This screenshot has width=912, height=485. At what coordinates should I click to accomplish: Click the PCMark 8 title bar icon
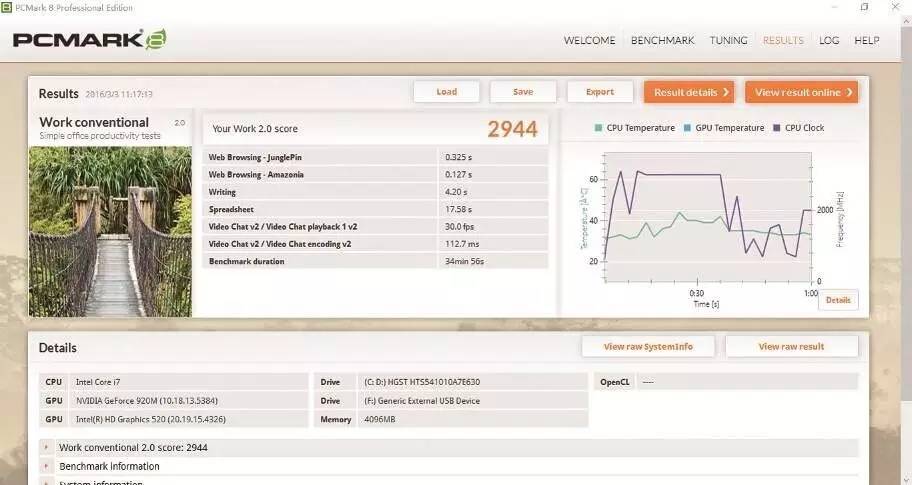tap(6, 8)
